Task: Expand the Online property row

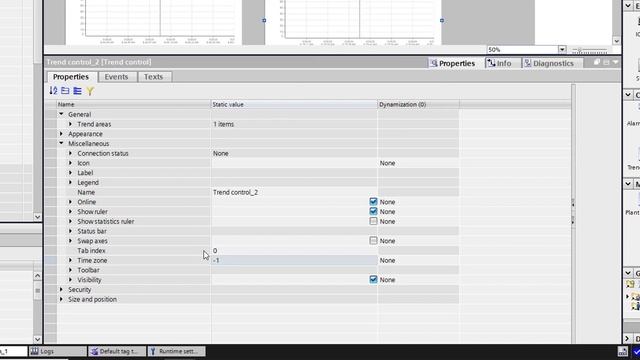Action: point(70,202)
